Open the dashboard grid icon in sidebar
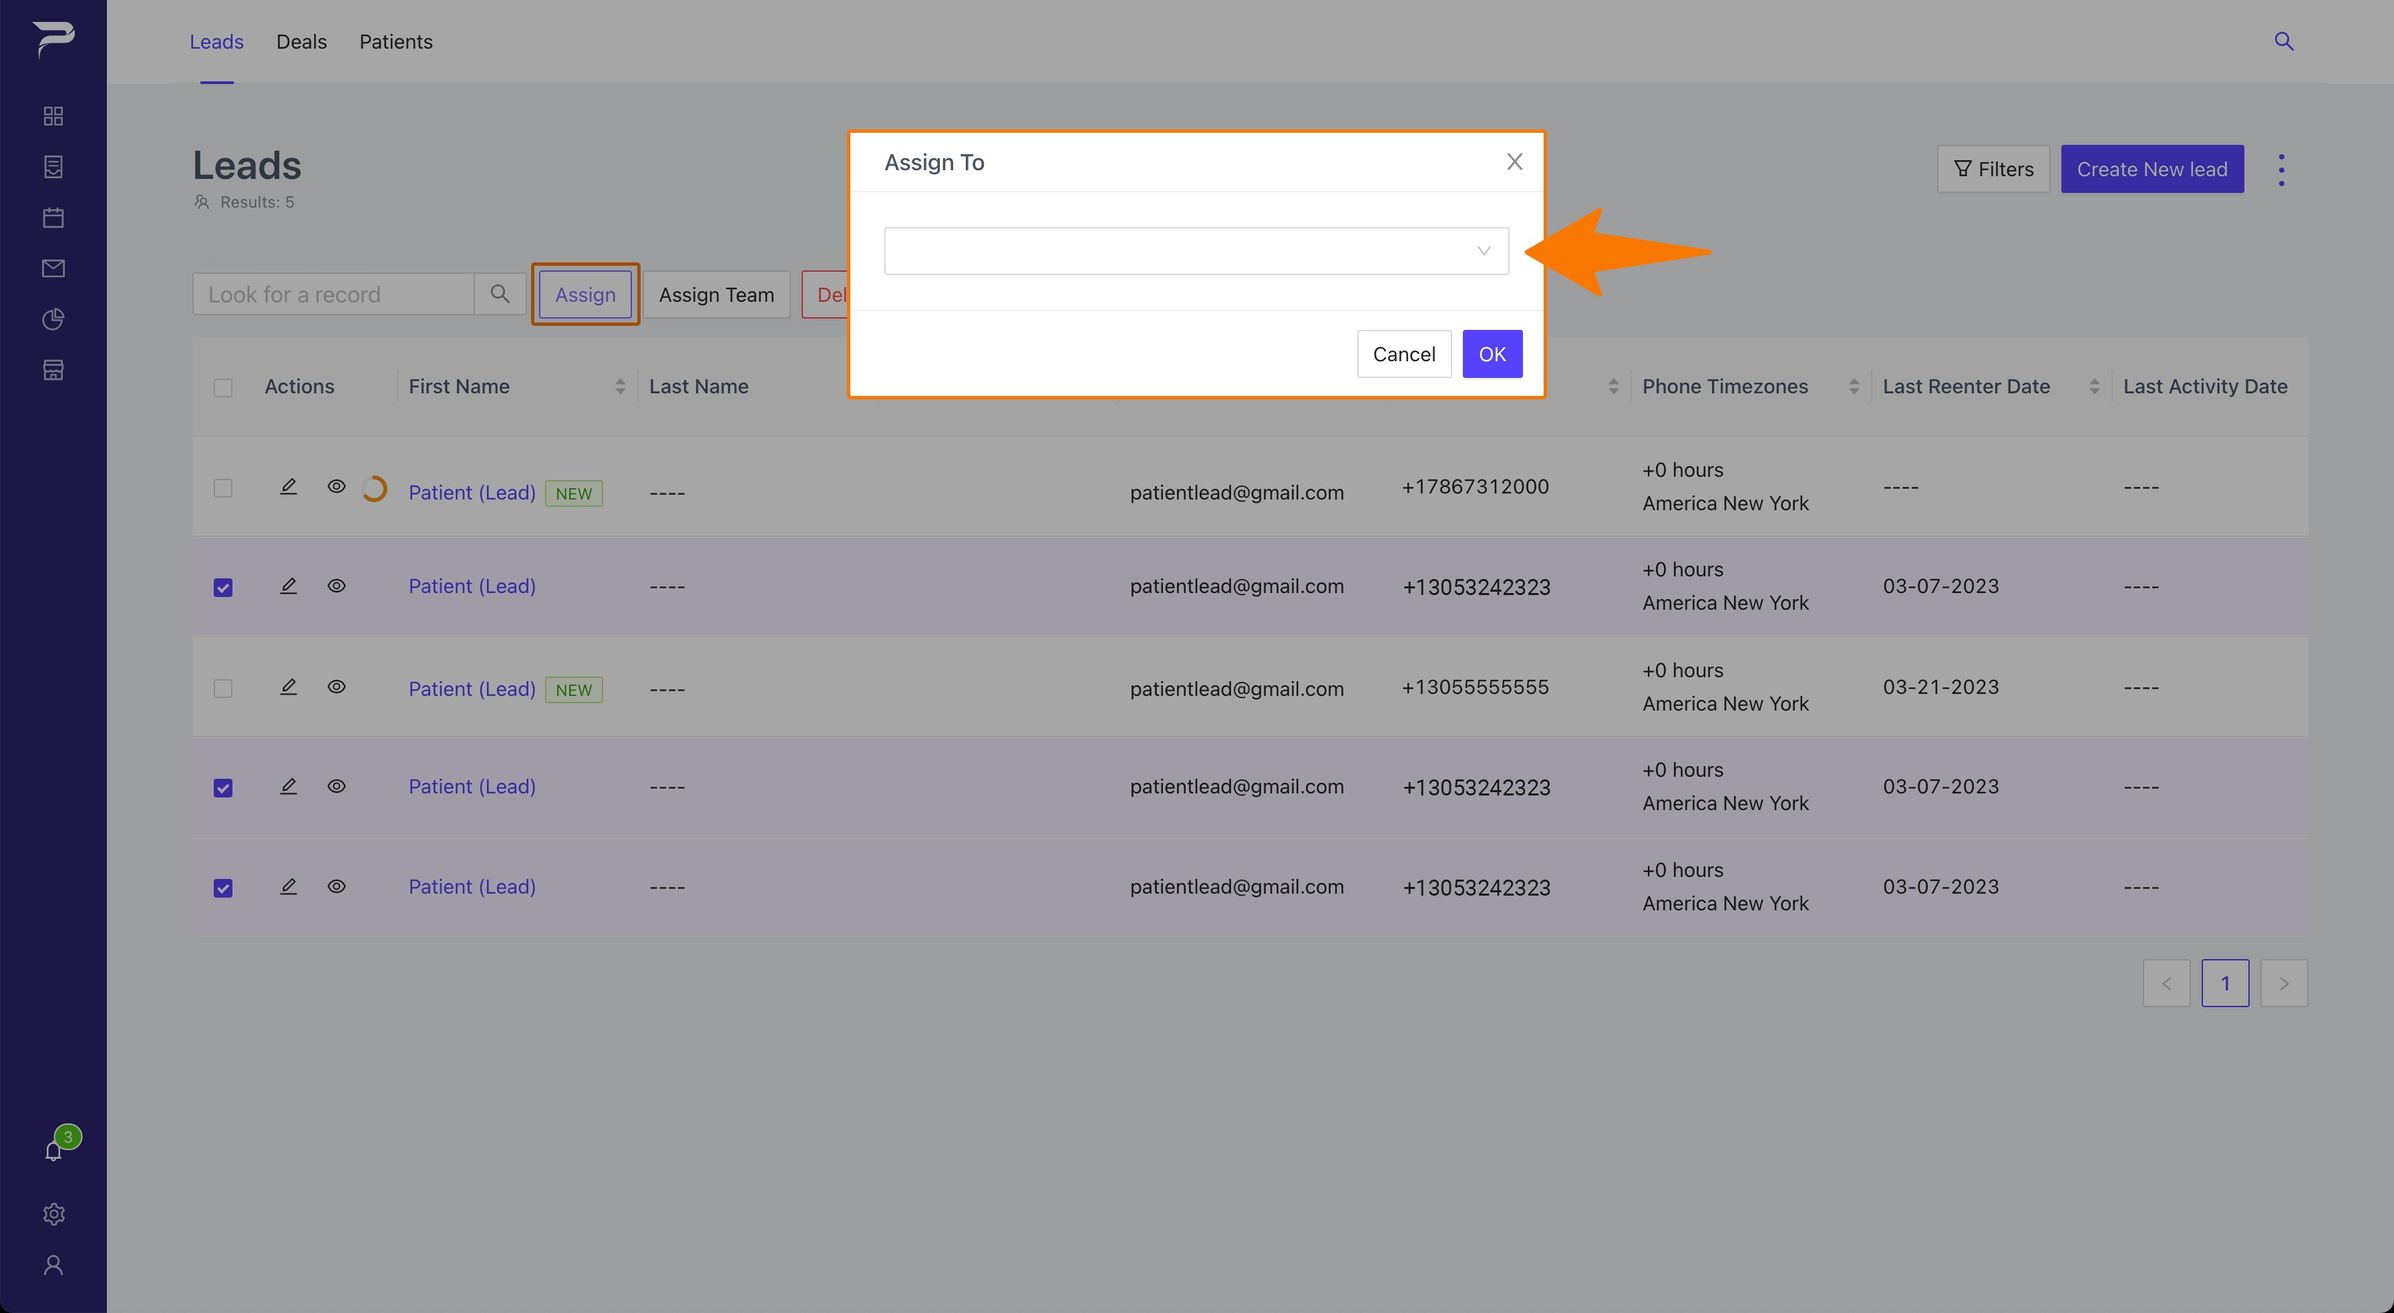Viewport: 2394px width, 1313px height. coord(53,116)
